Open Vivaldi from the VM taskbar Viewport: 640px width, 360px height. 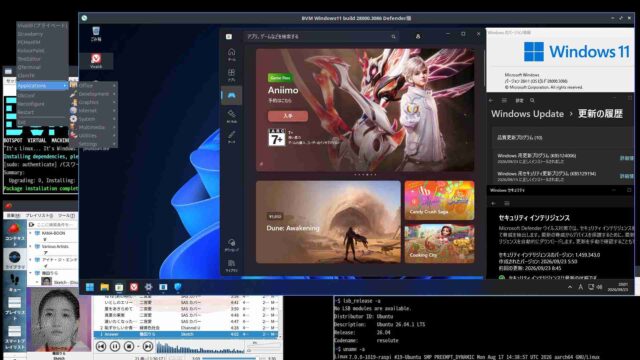coord(134,287)
